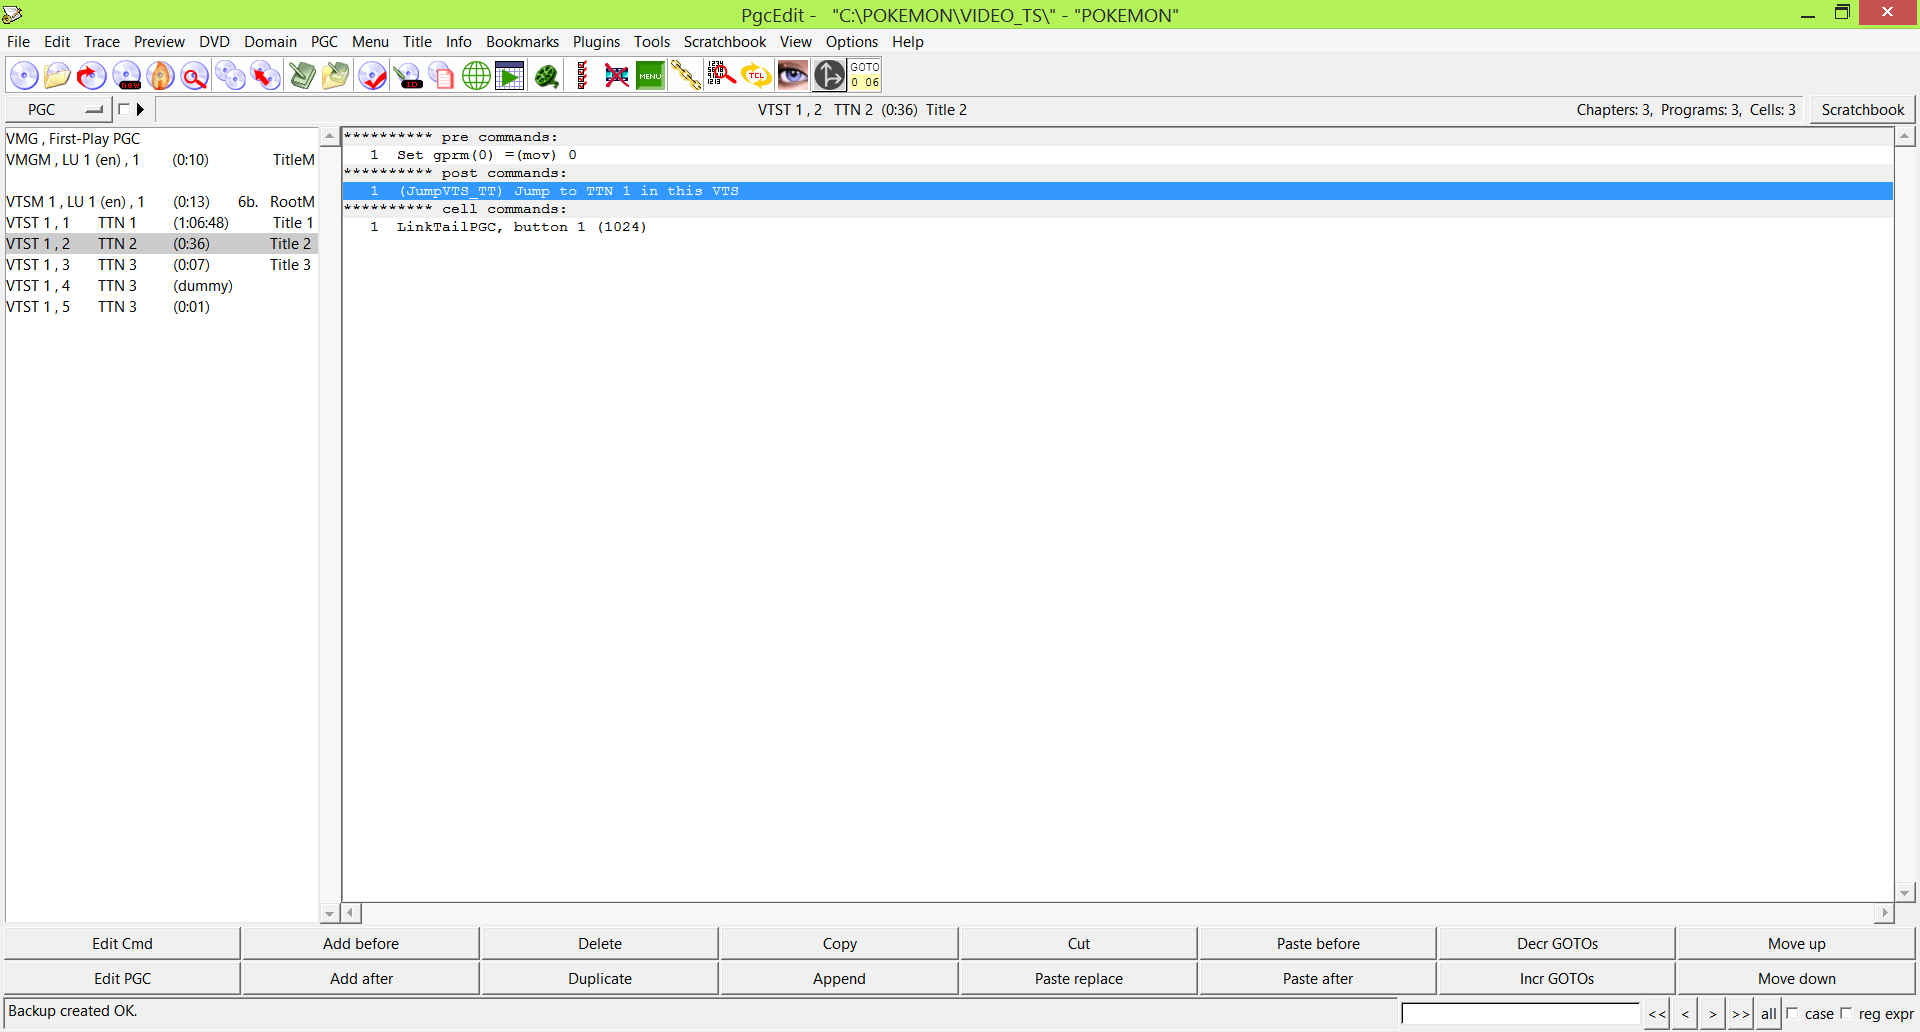Click the blue disc icon at toolbar start
The image size is (1920, 1032).
point(24,75)
